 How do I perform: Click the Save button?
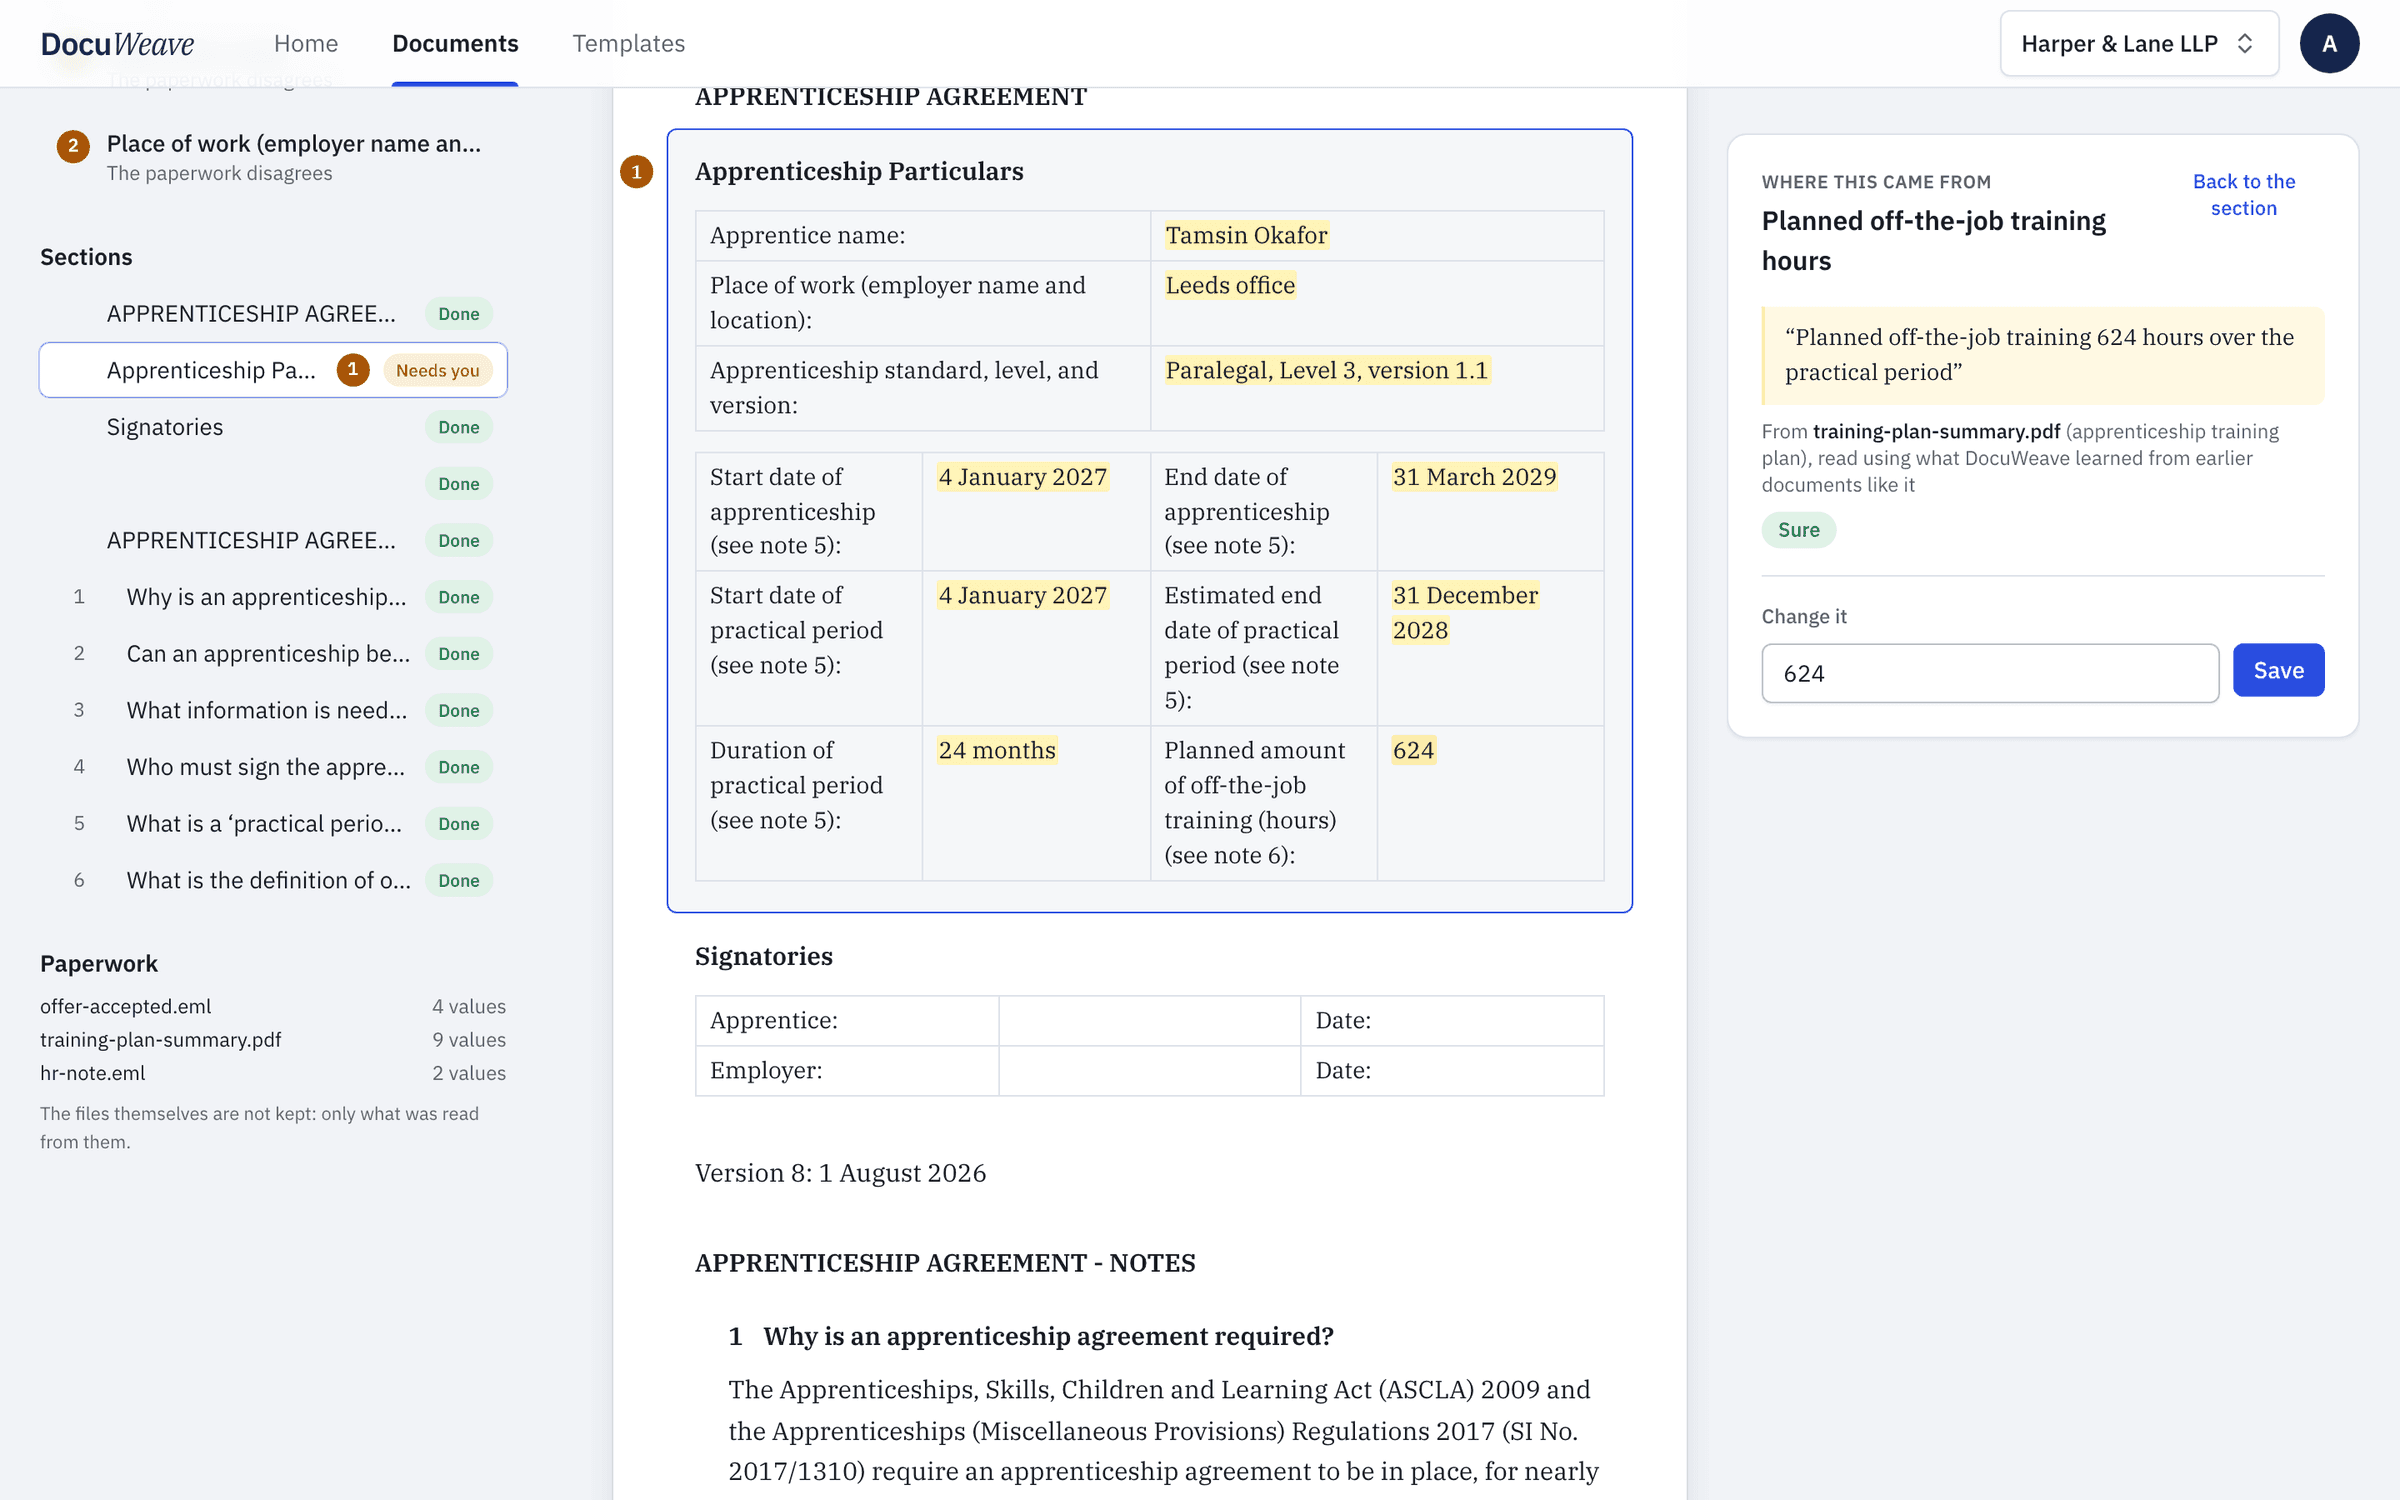[2278, 670]
